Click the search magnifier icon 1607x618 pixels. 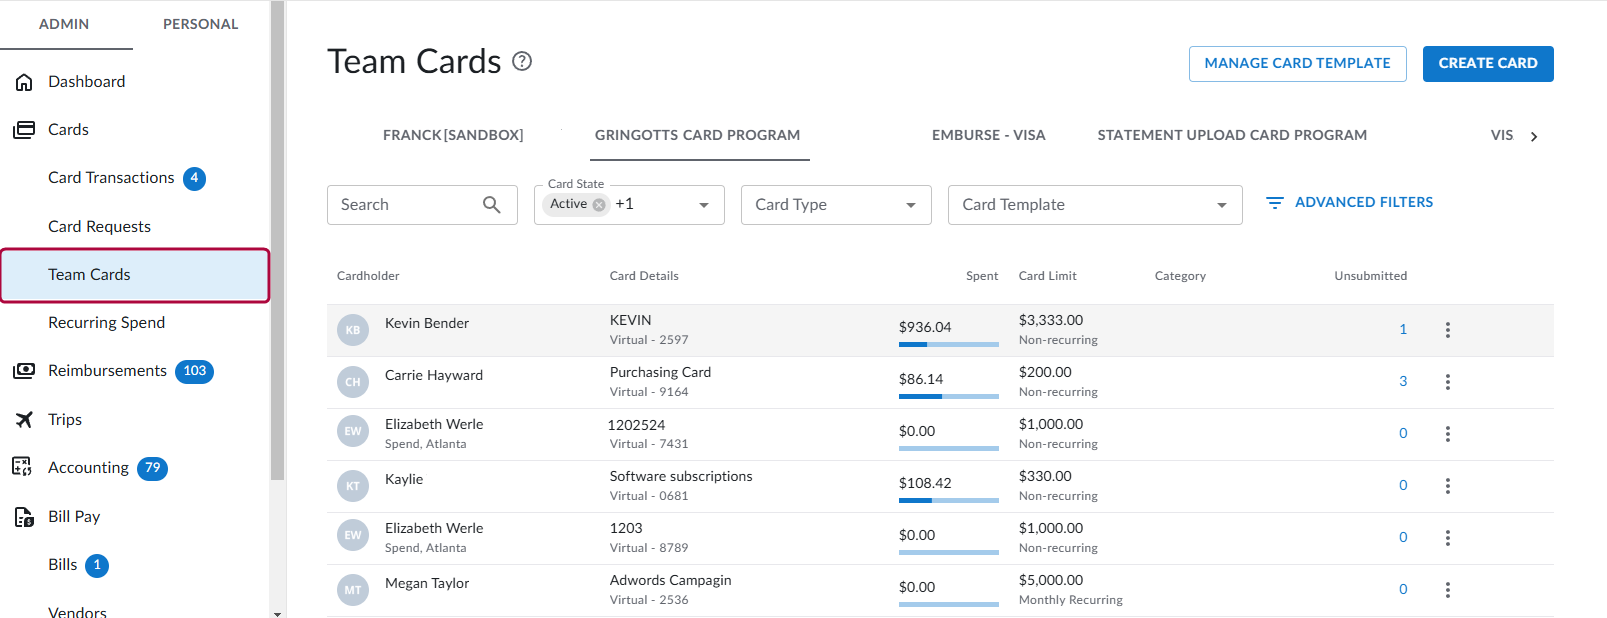(x=491, y=205)
